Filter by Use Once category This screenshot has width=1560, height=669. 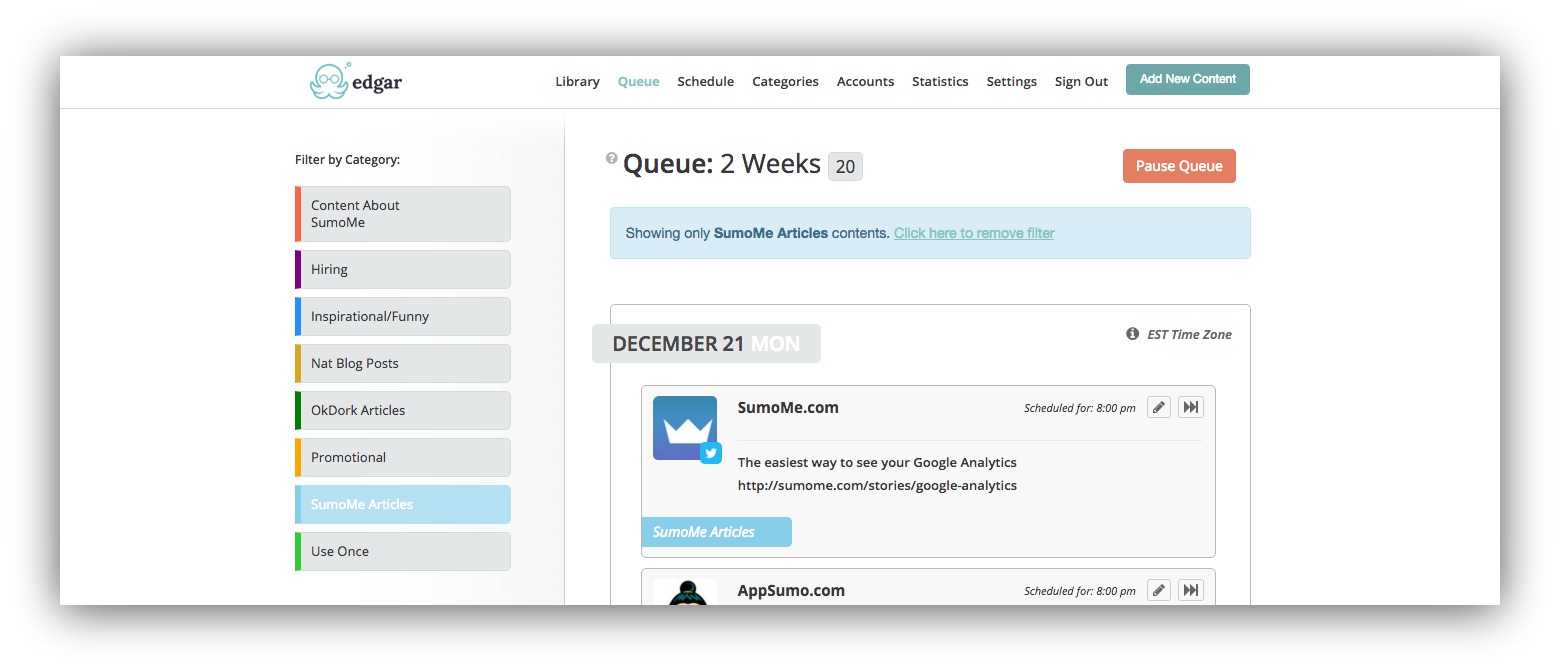click(x=403, y=551)
